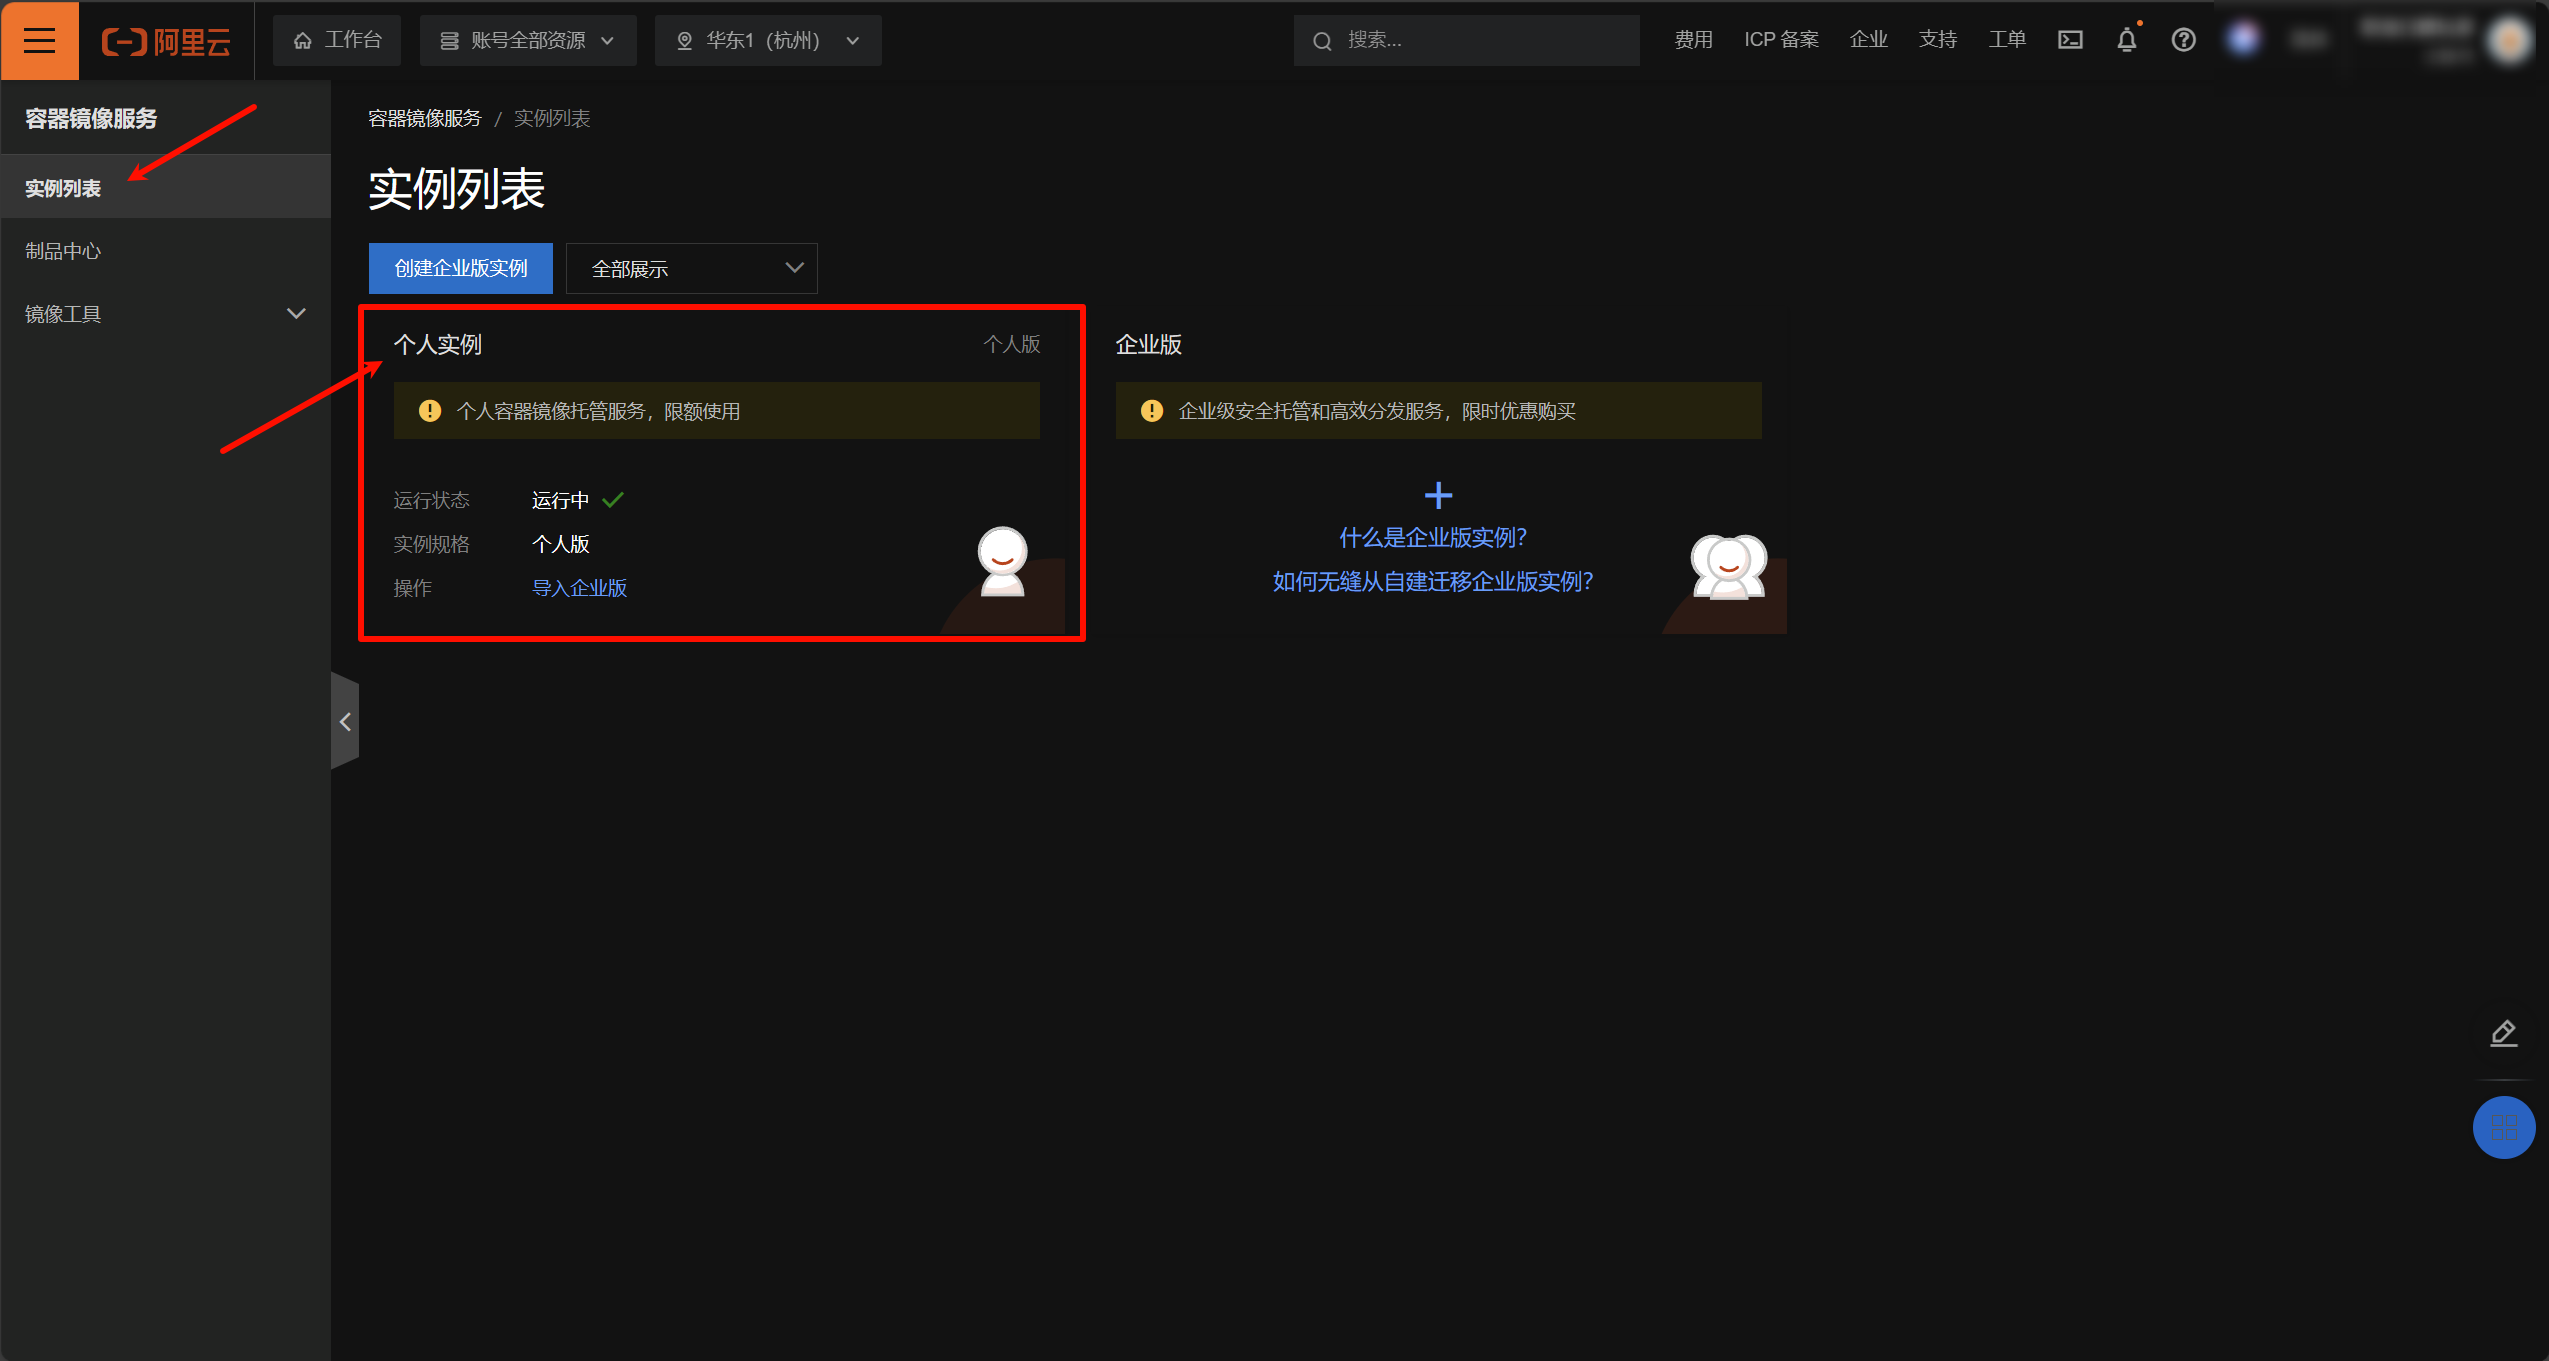Image resolution: width=2549 pixels, height=1361 pixels.
Task: Collapse the left sidebar panel
Action: (345, 721)
